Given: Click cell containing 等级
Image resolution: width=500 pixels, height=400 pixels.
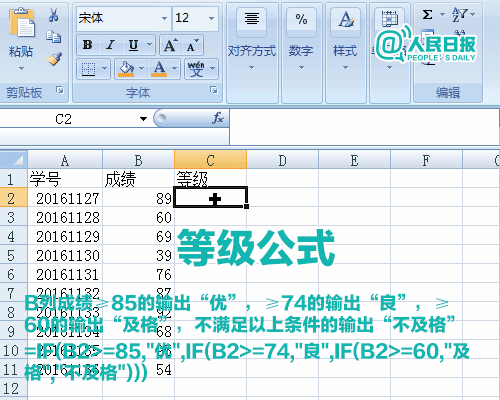Looking at the screenshot, I should point(210,179).
